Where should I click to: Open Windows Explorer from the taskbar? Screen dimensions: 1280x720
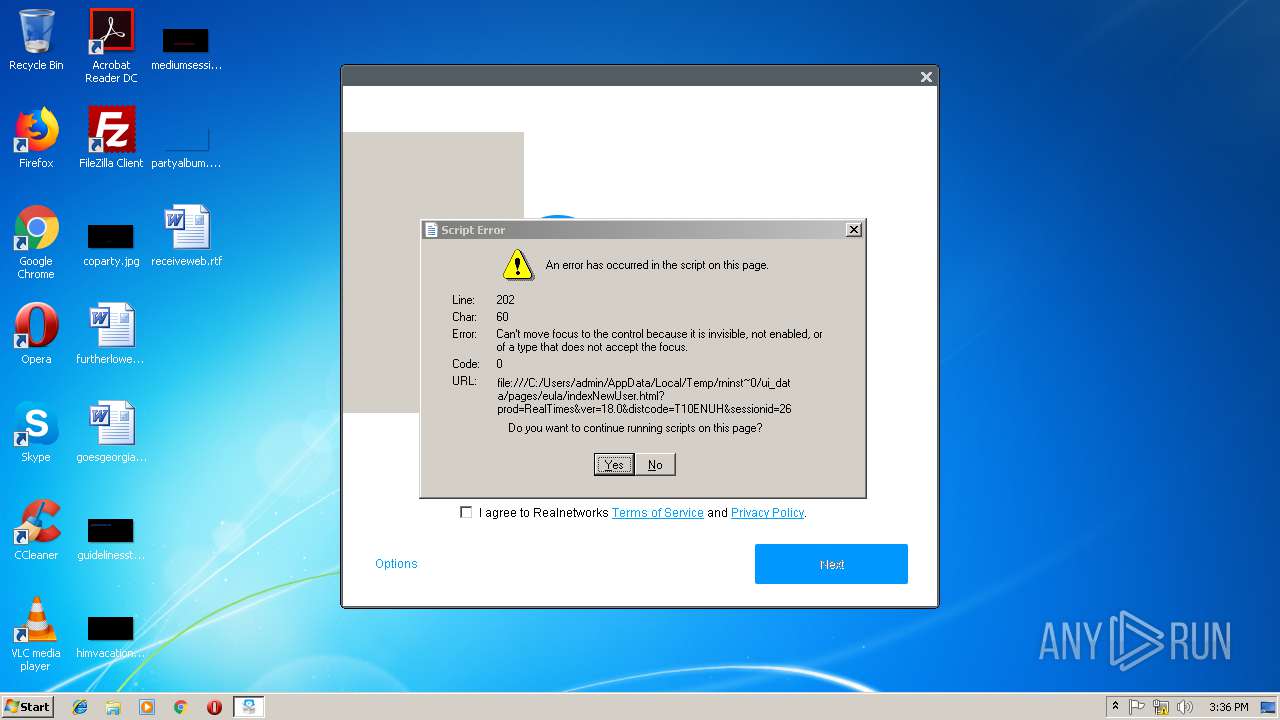pyautogui.click(x=113, y=707)
